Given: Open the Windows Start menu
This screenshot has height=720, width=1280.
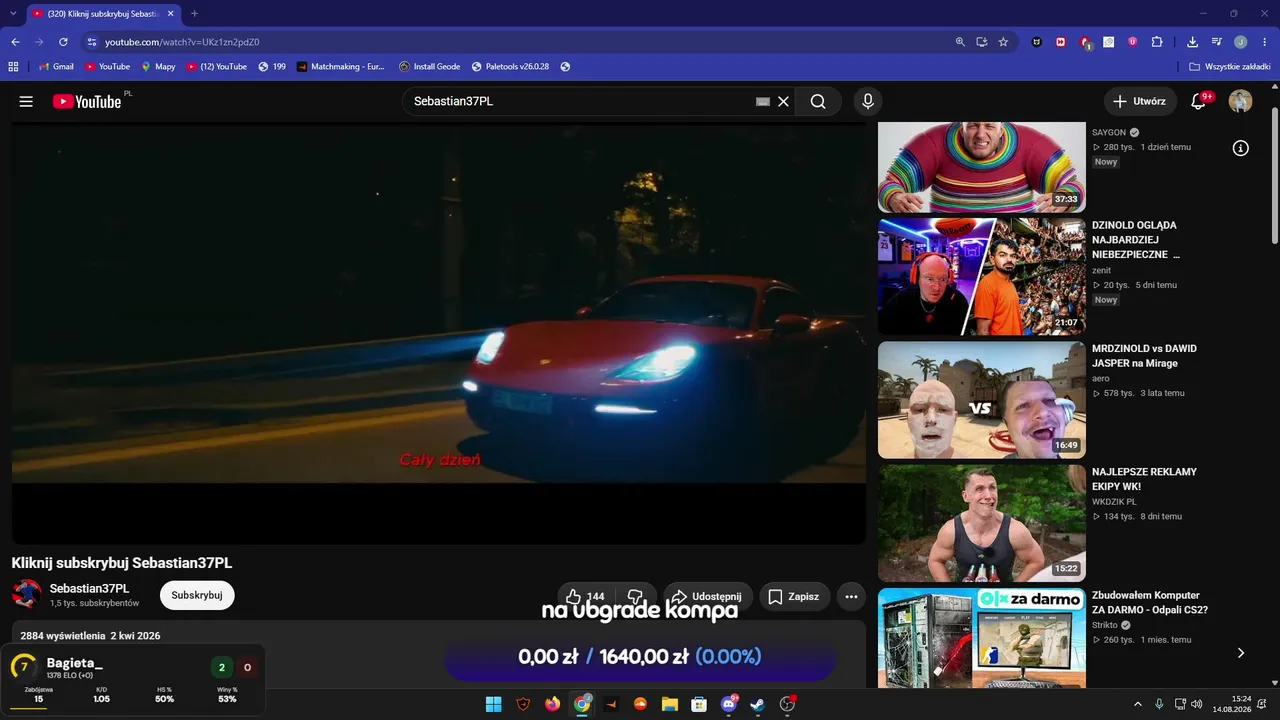Looking at the screenshot, I should pyautogui.click(x=493, y=704).
